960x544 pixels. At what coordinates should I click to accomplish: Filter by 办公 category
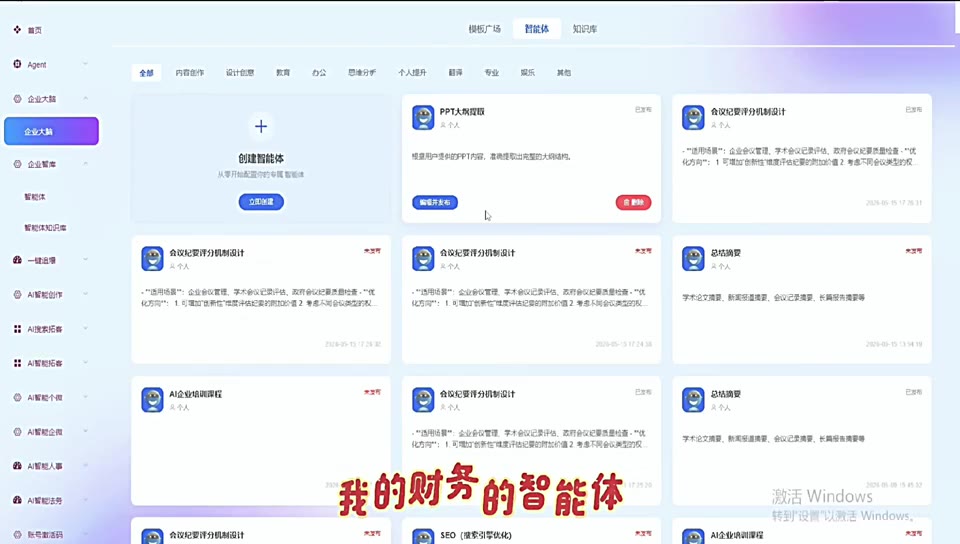[319, 72]
